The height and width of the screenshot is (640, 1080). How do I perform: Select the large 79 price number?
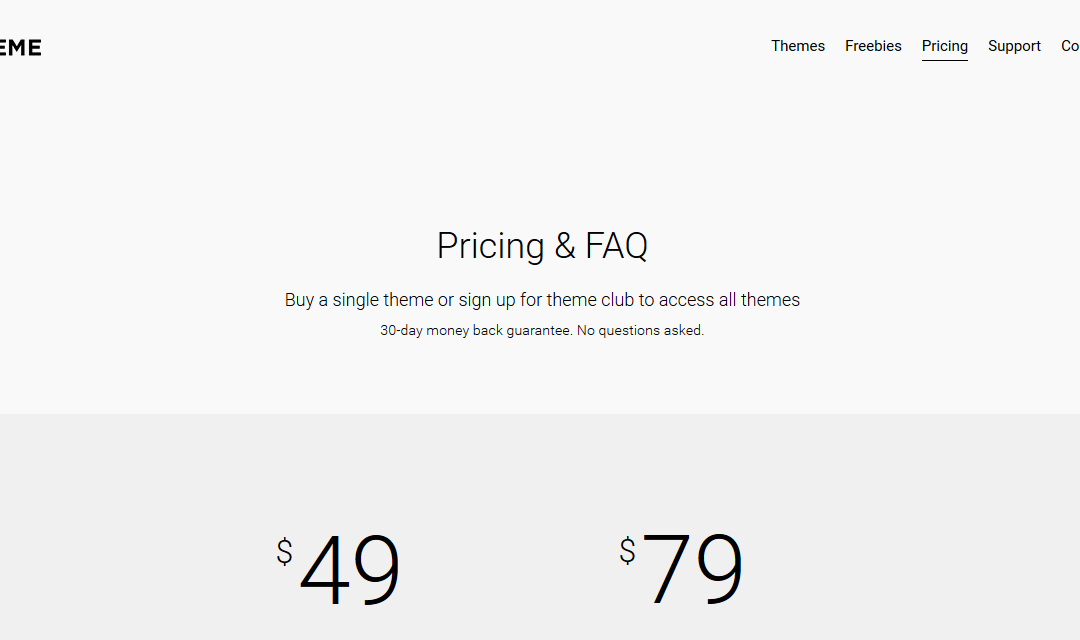tap(692, 569)
